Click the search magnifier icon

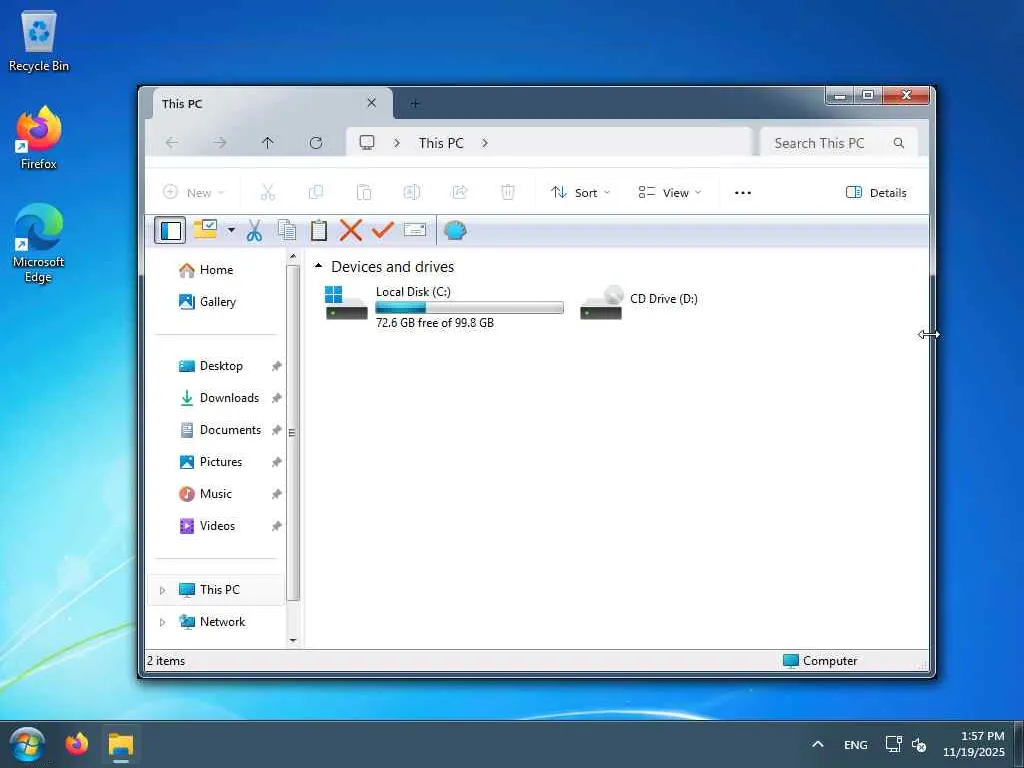click(x=899, y=143)
